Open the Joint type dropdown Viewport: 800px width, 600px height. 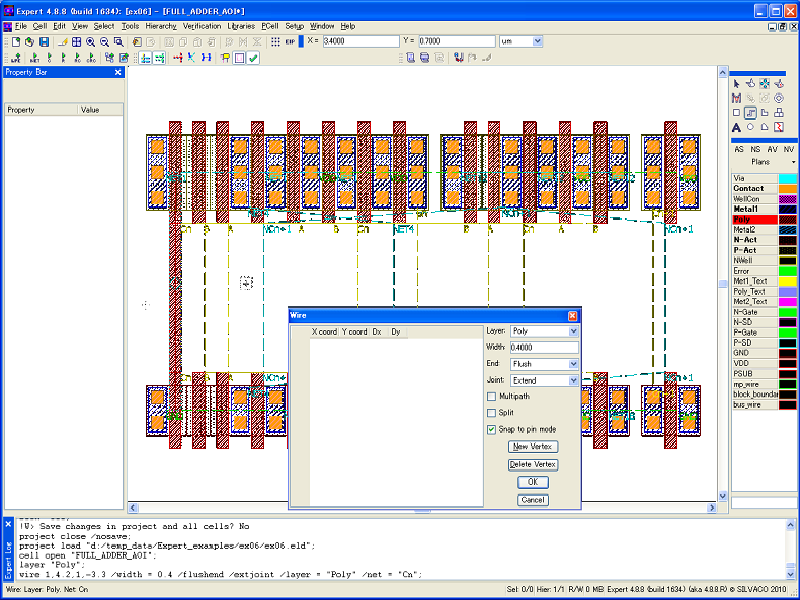[573, 381]
